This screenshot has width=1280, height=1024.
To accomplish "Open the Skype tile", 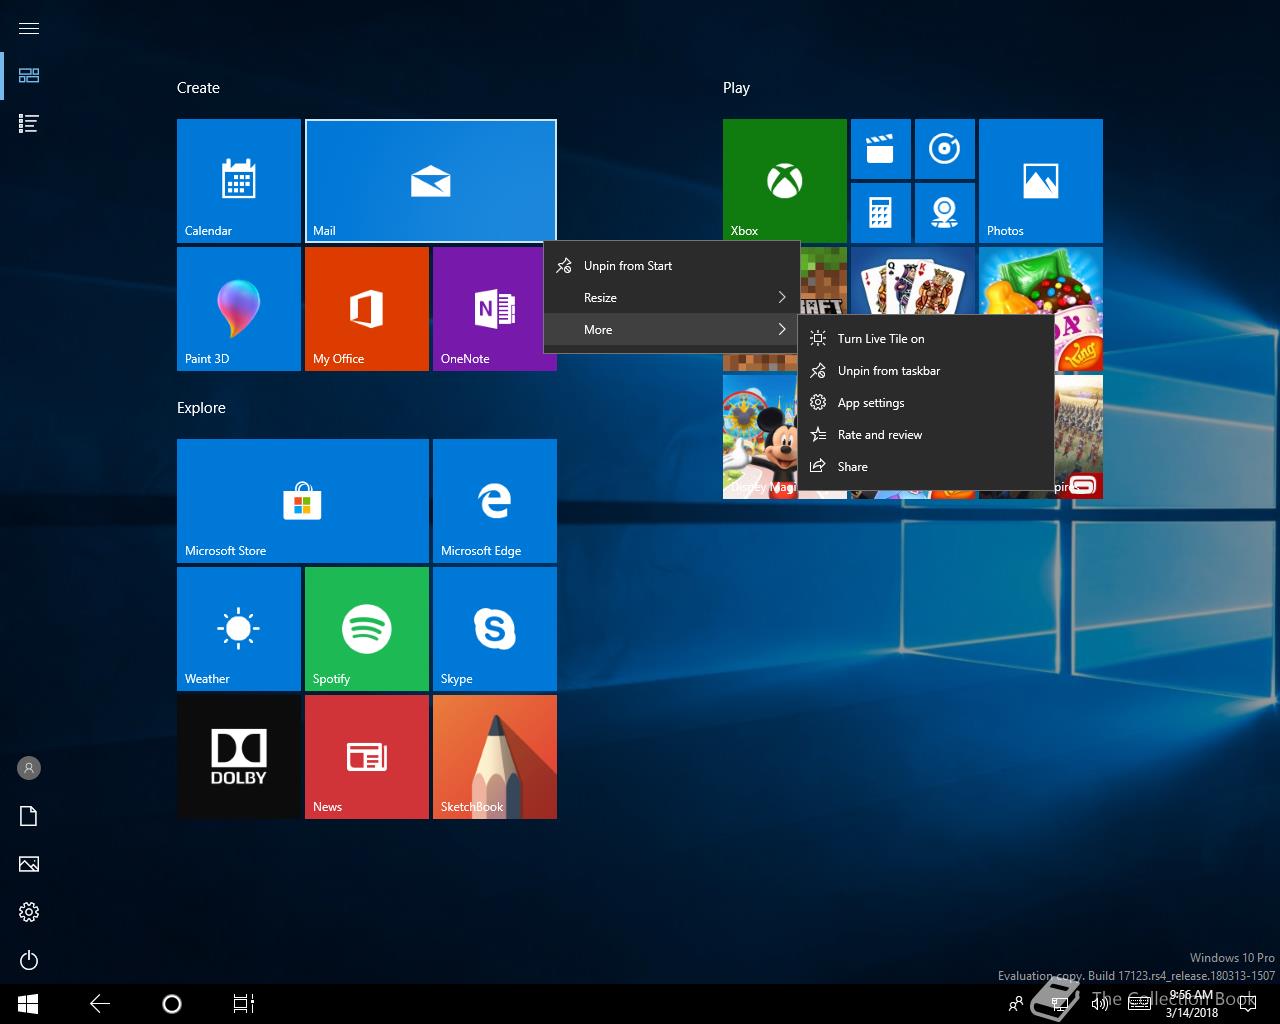I will 495,629.
